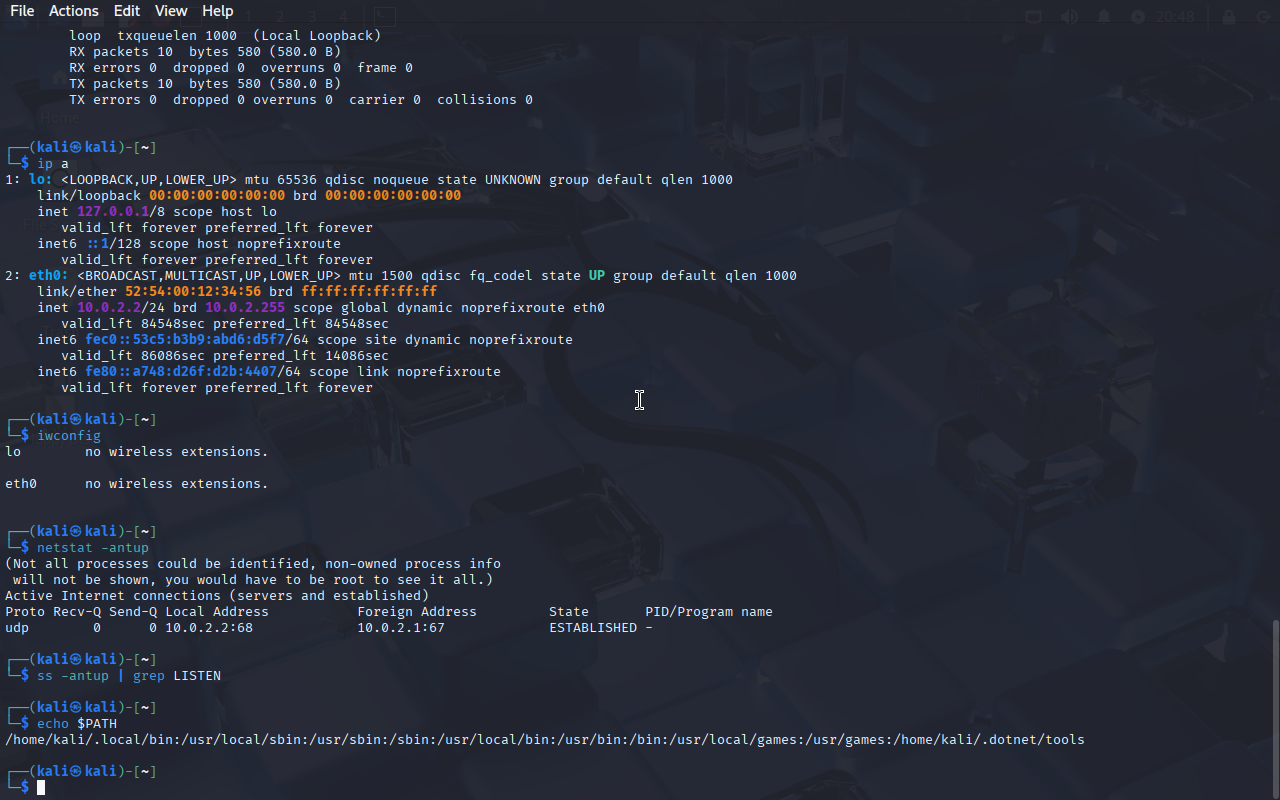Click the empty prompt cursor at the bottom
The height and width of the screenshot is (800, 1280).
pos(41,788)
